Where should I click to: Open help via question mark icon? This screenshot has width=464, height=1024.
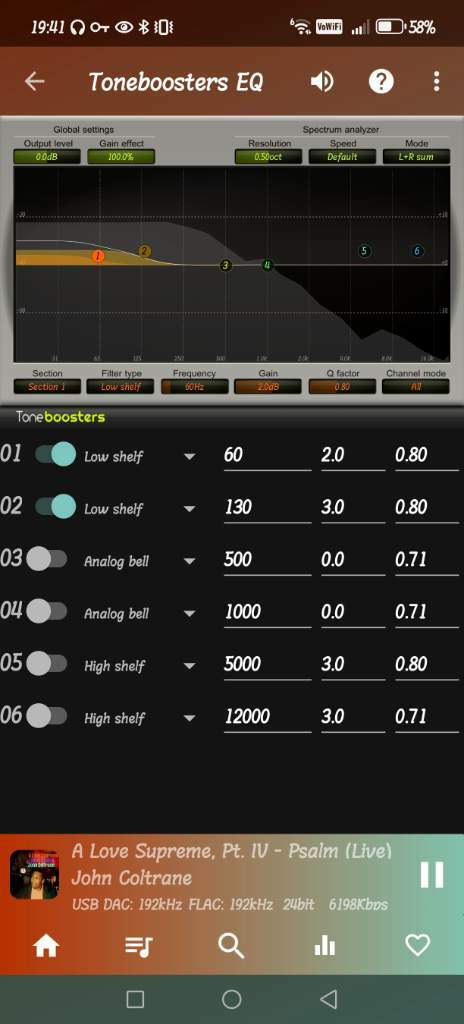click(381, 82)
